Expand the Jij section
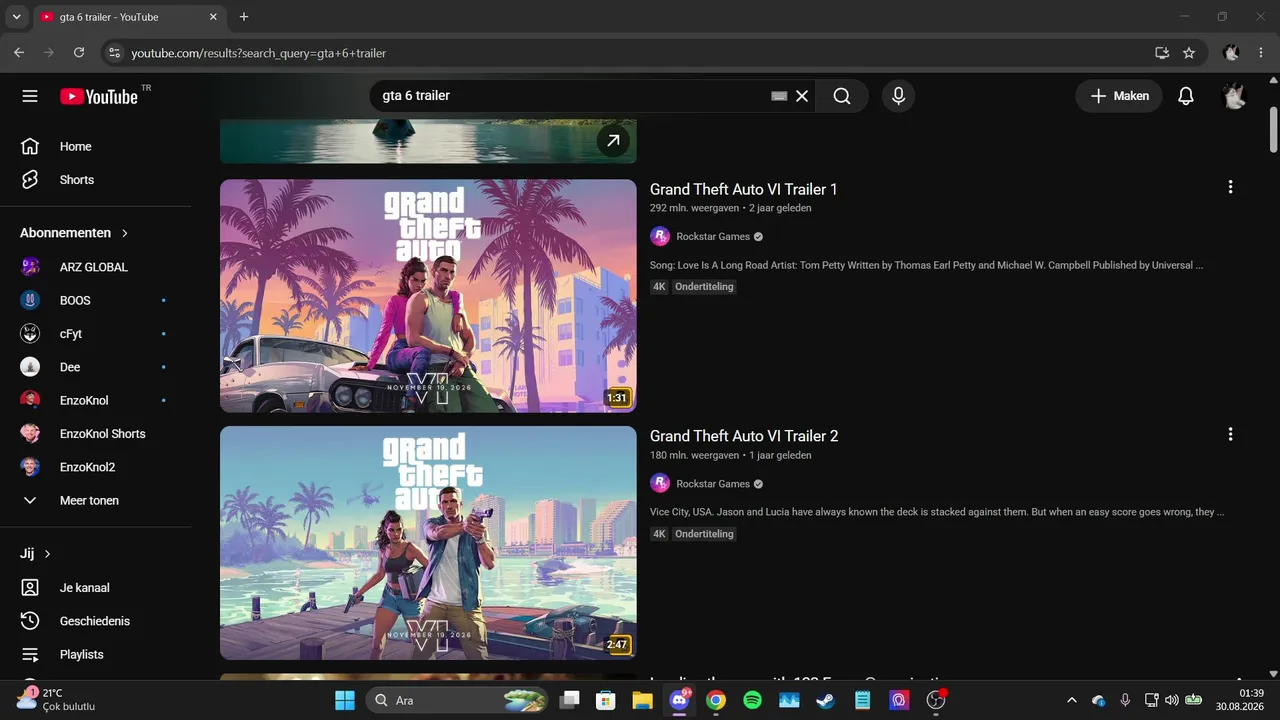This screenshot has height=720, width=1280. 36,554
